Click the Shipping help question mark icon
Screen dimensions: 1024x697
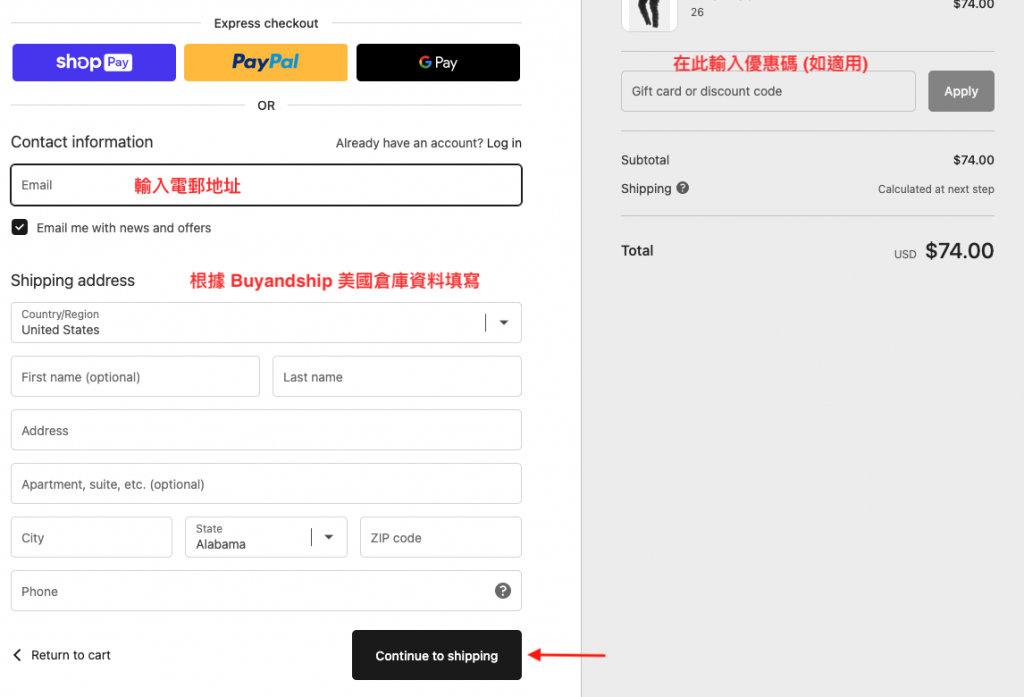683,188
